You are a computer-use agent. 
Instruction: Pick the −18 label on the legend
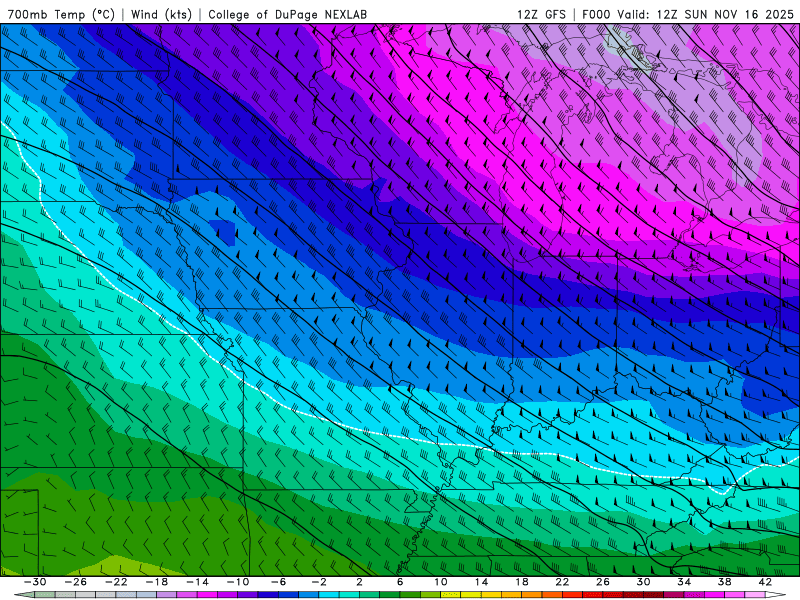click(x=157, y=582)
